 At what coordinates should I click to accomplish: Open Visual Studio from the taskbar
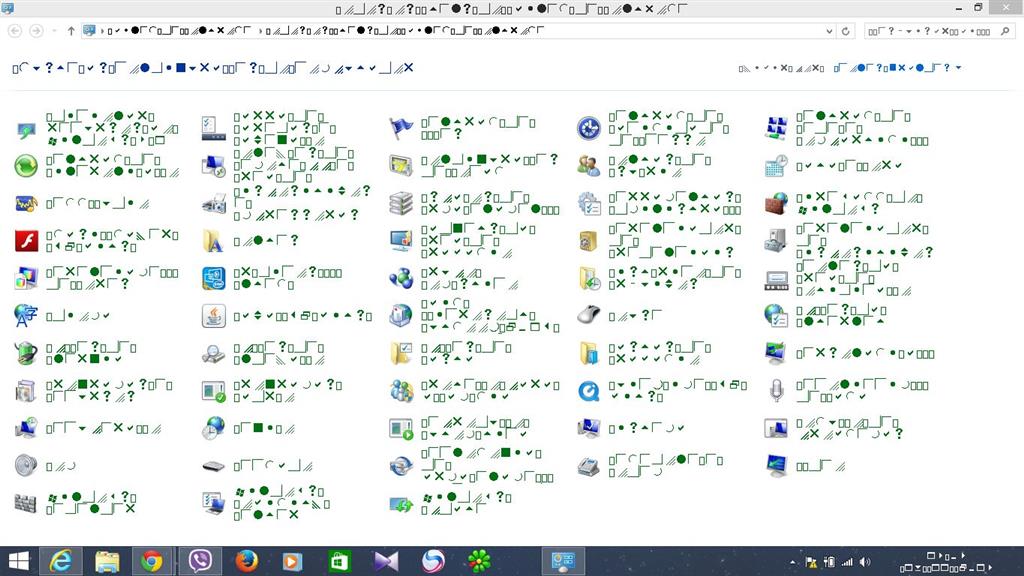(386, 561)
